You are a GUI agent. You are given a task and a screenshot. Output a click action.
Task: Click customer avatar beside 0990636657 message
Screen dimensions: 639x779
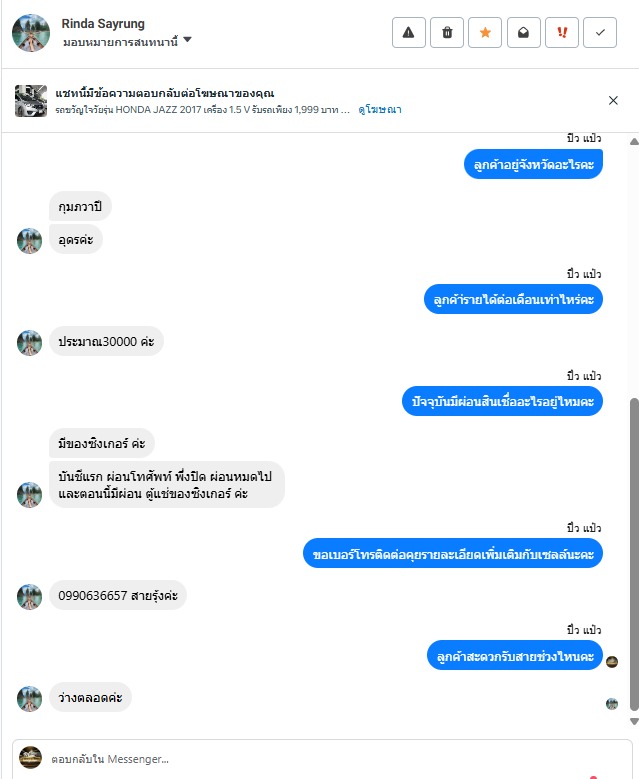click(29, 597)
